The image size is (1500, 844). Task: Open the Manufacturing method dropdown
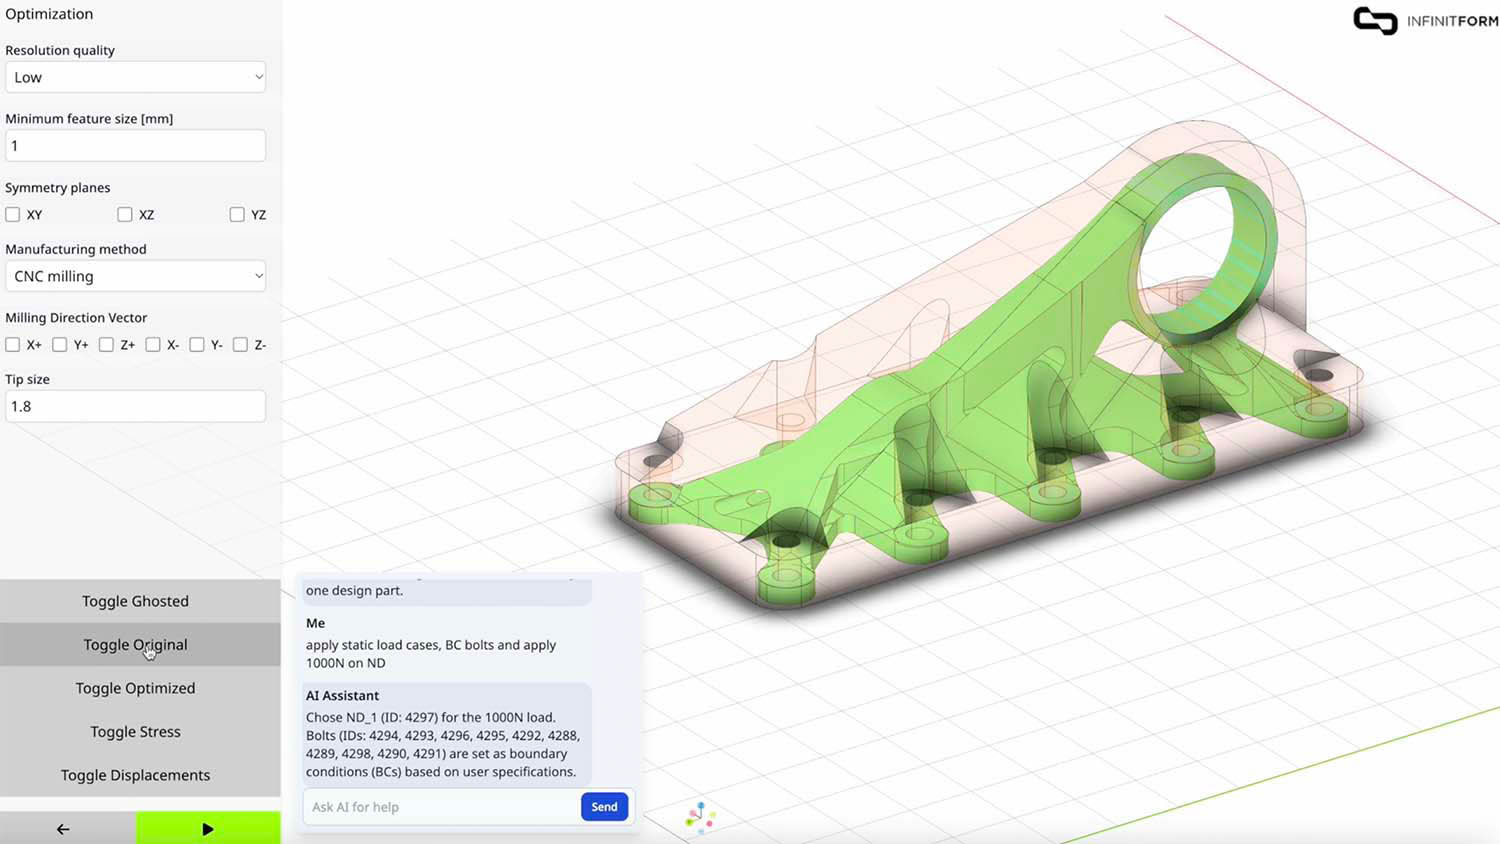[135, 276]
